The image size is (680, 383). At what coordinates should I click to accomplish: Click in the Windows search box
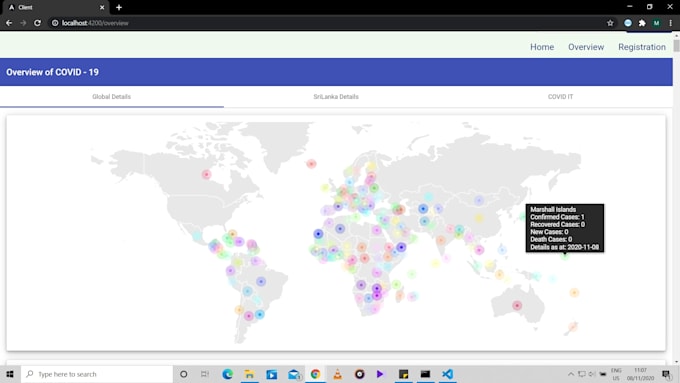(97, 374)
